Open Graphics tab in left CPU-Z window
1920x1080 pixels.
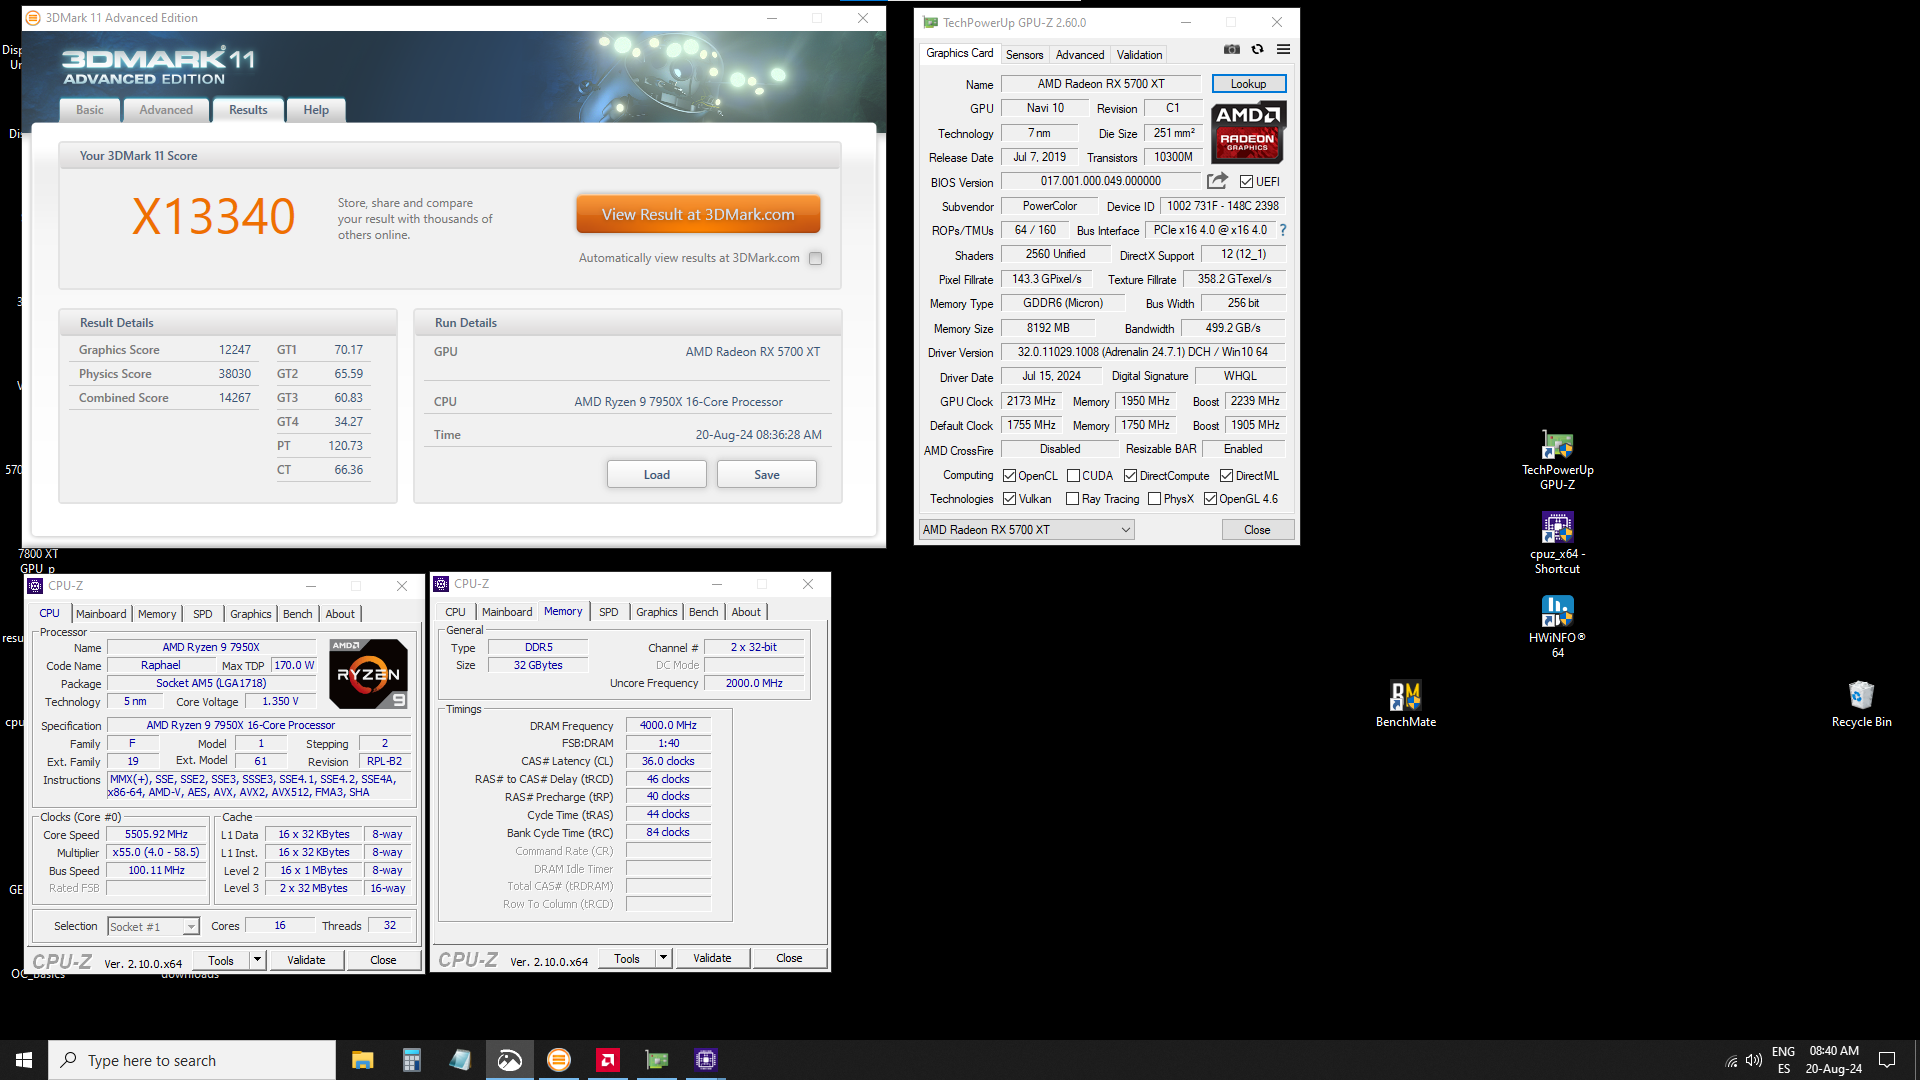250,614
